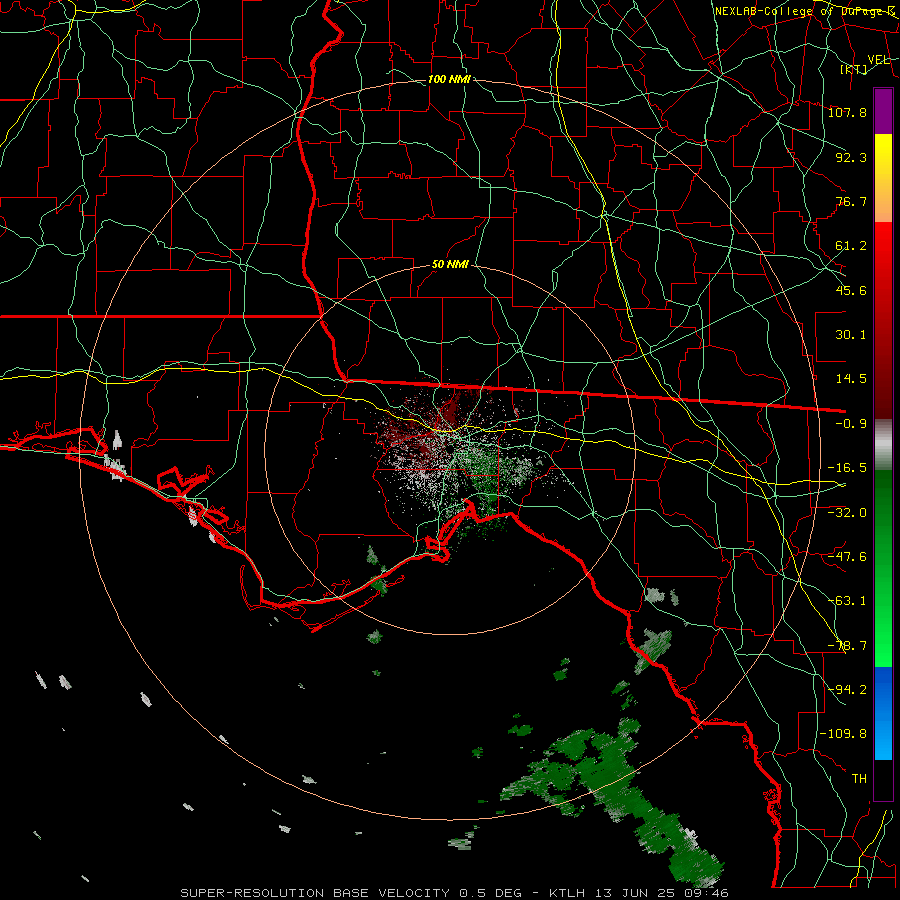Click the TH legend label
Viewport: 900px width, 900px height.
click(859, 779)
